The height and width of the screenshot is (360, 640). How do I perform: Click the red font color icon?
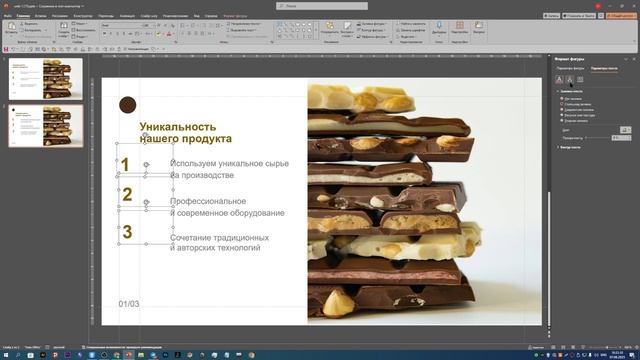click(x=169, y=34)
